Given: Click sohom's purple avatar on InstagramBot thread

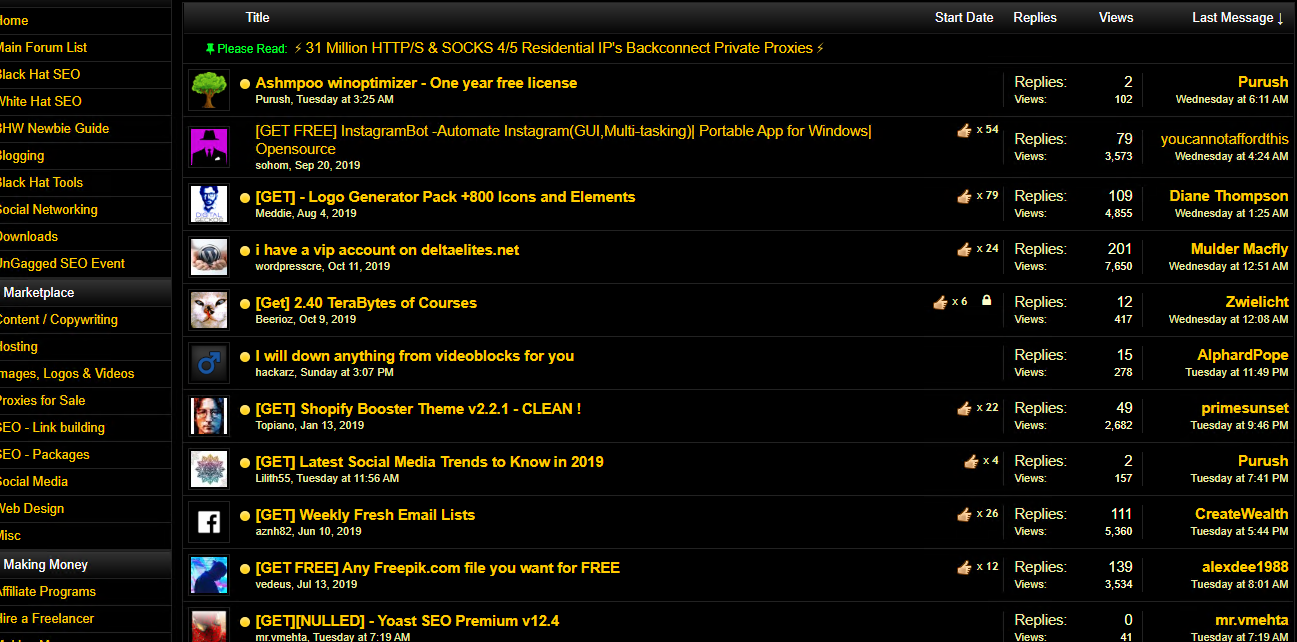Looking at the screenshot, I should tap(209, 147).
